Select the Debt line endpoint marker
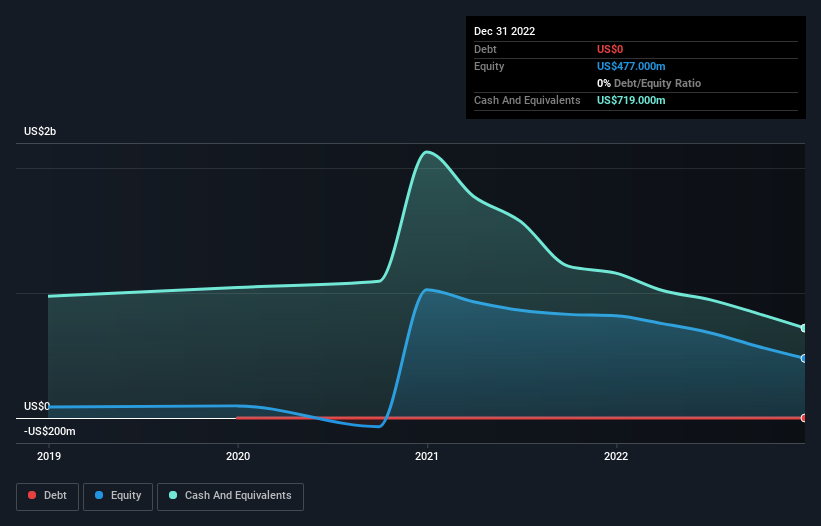The width and height of the screenshot is (821, 526). pyautogui.click(x=804, y=418)
